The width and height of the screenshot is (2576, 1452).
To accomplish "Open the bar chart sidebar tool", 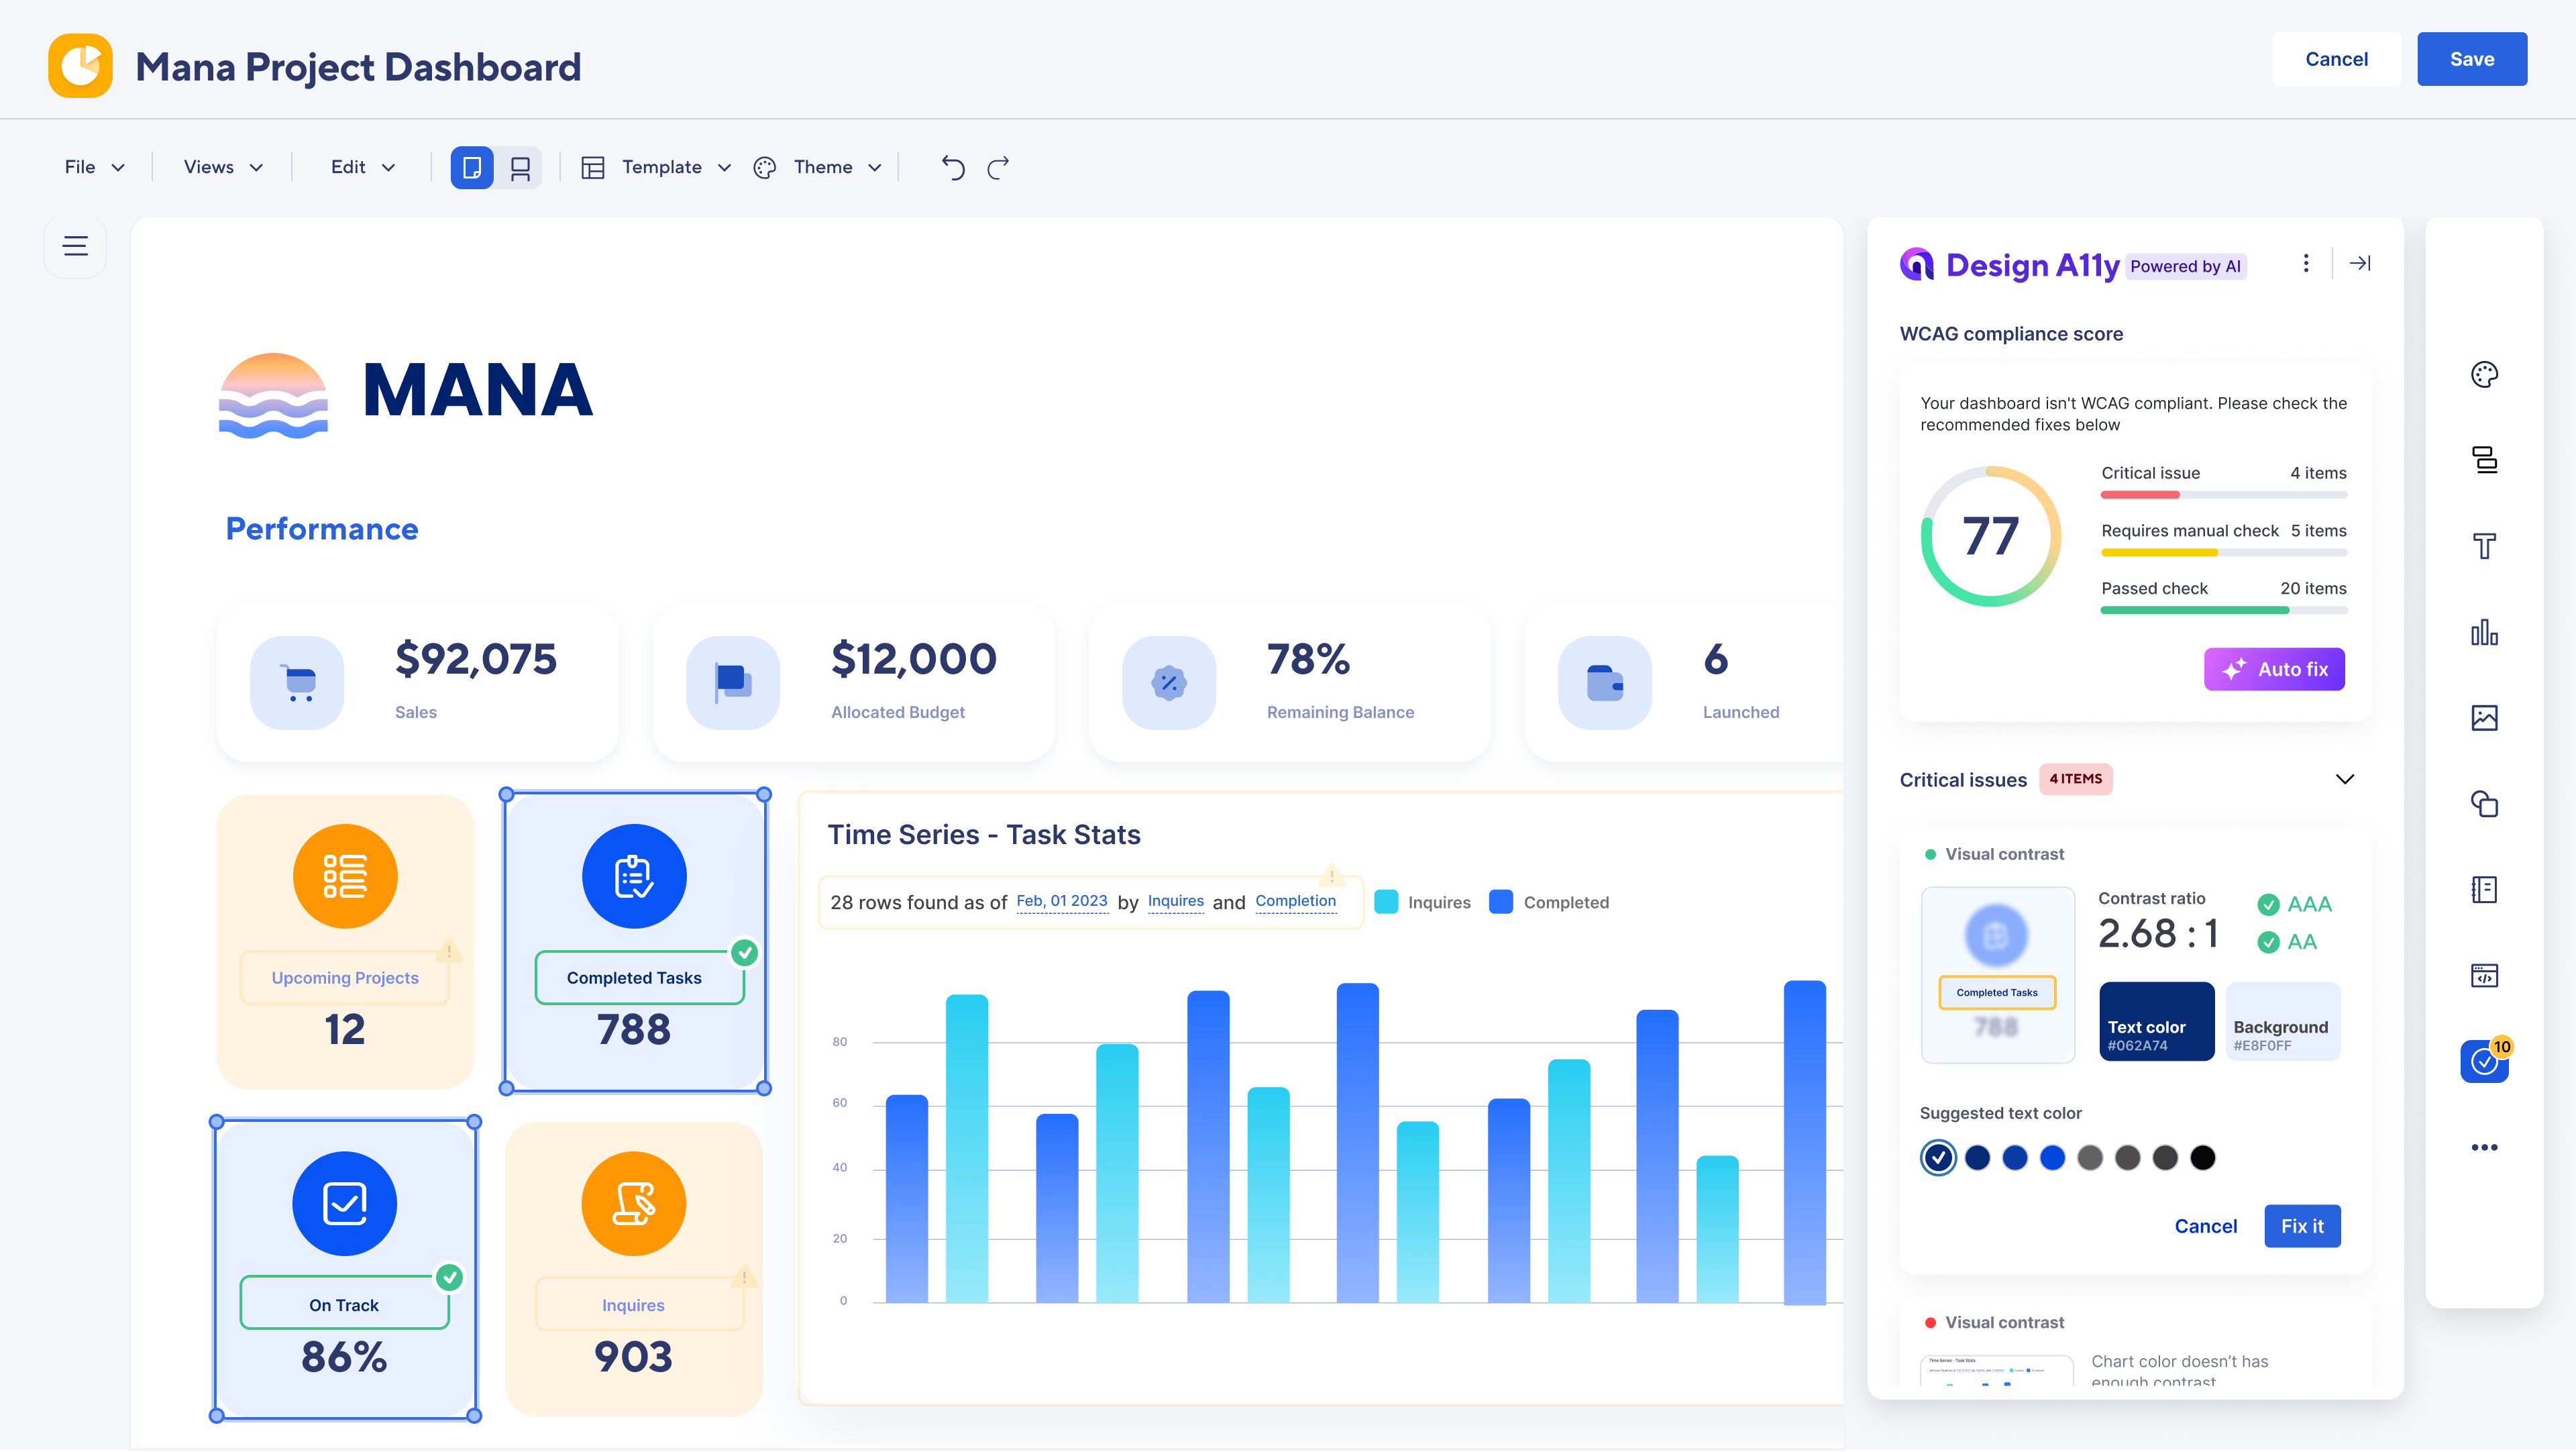I will coord(2484,632).
